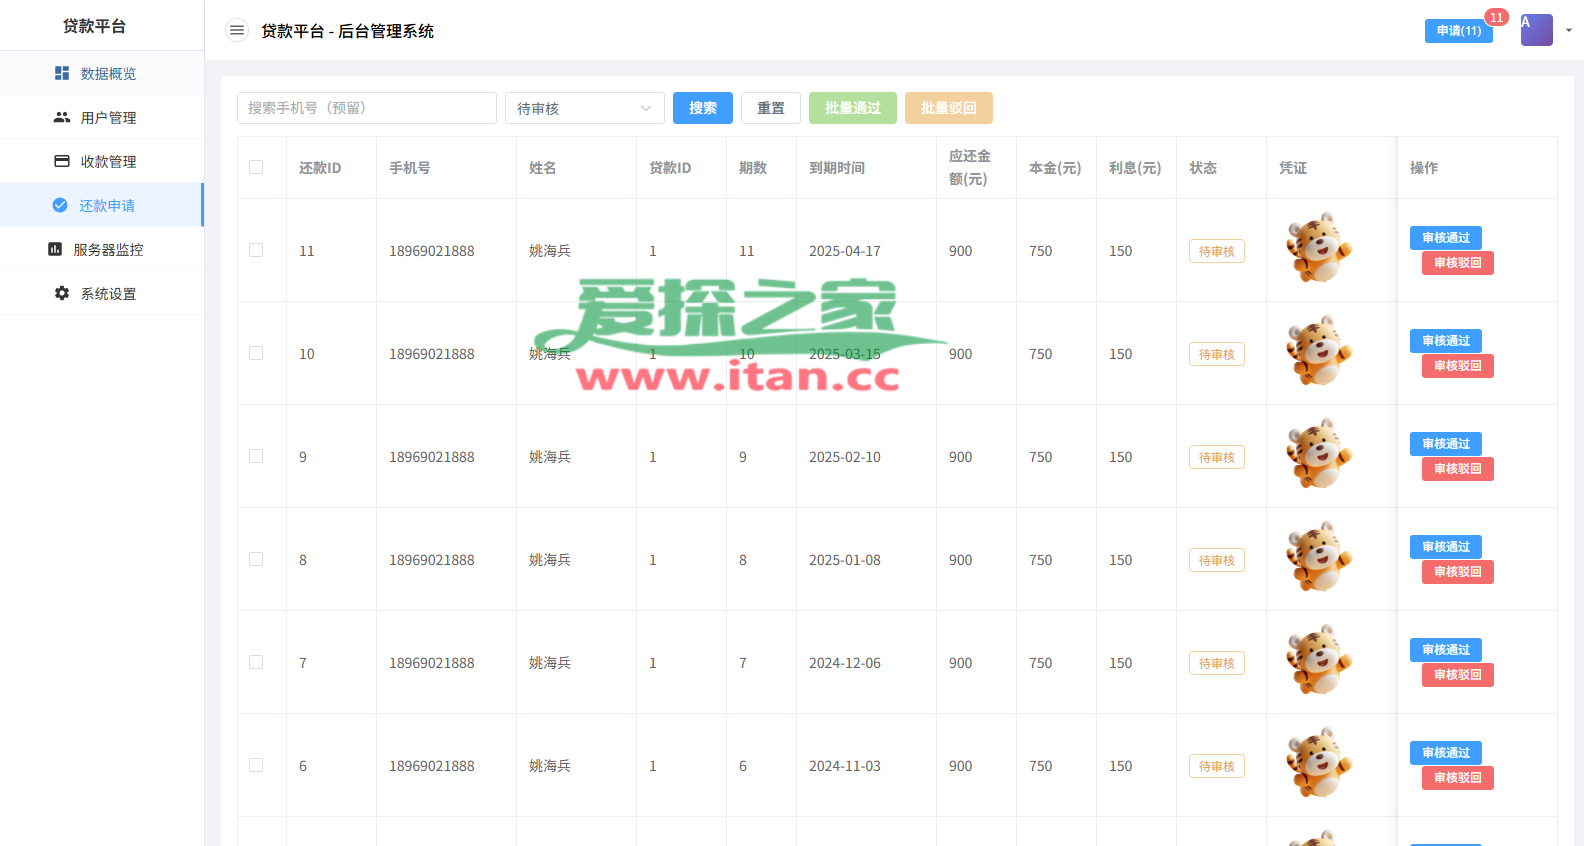Image resolution: width=1584 pixels, height=846 pixels.
Task: Click the 系统设置 gear icon
Action: [x=62, y=293]
